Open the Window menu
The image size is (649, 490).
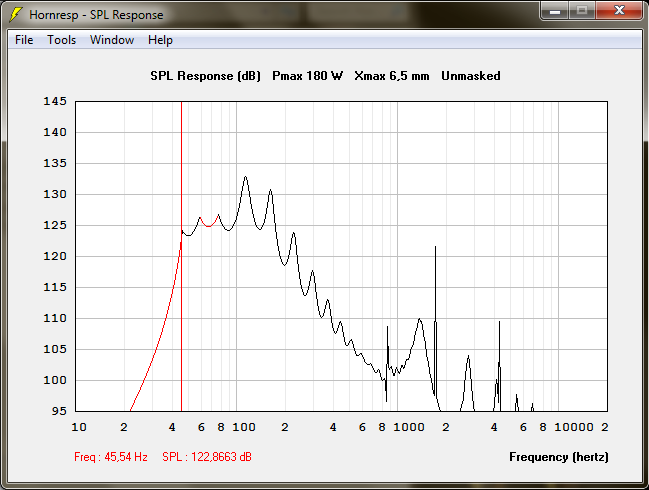coord(112,40)
